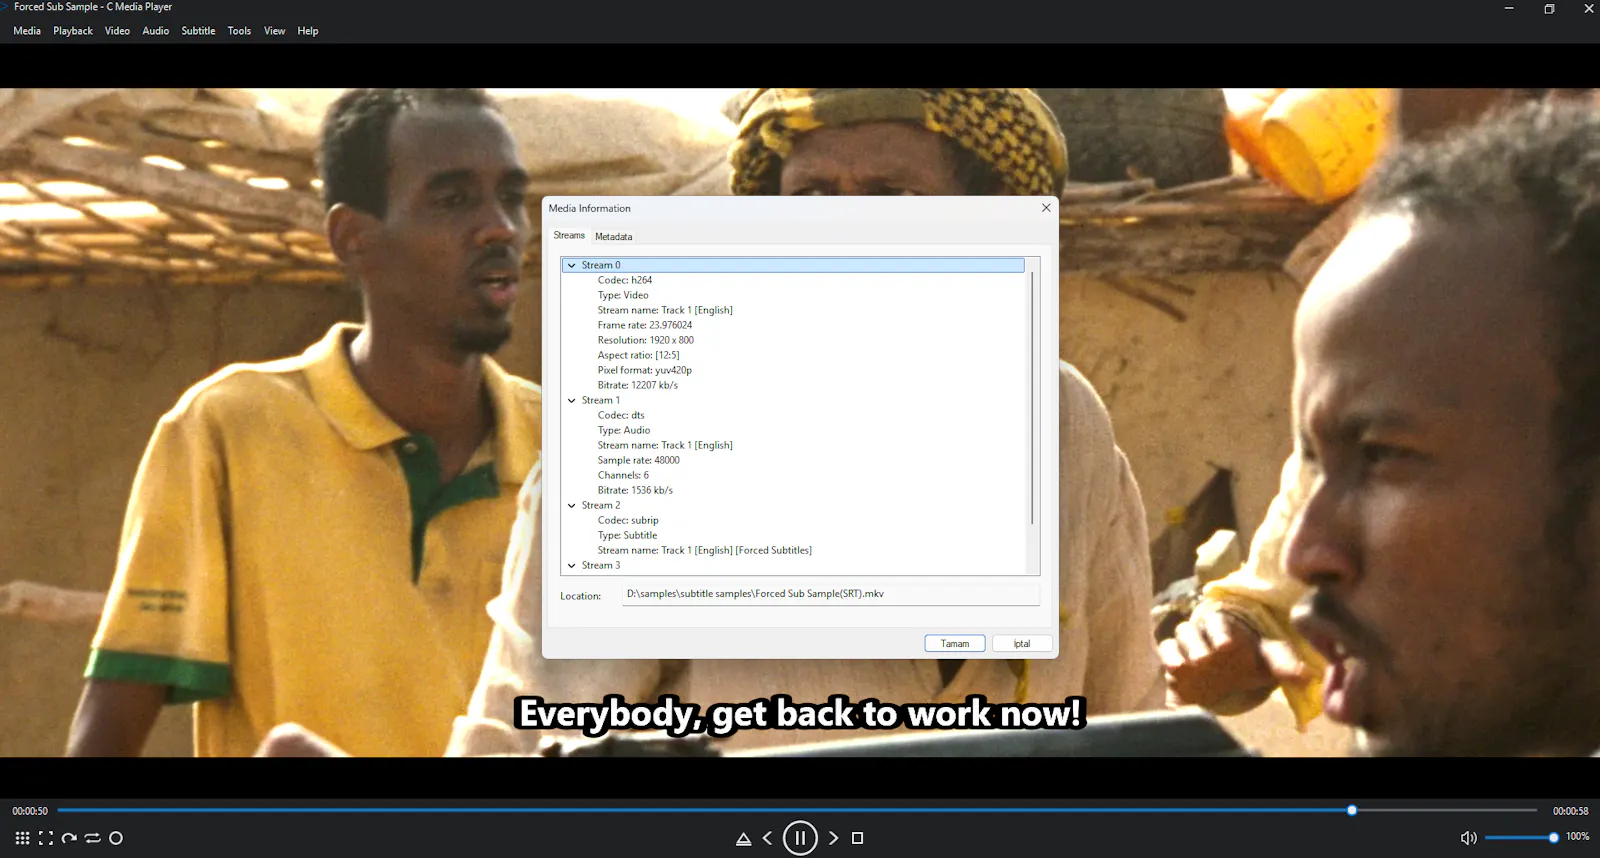
Task: Click the circle record icon
Action: (116, 838)
